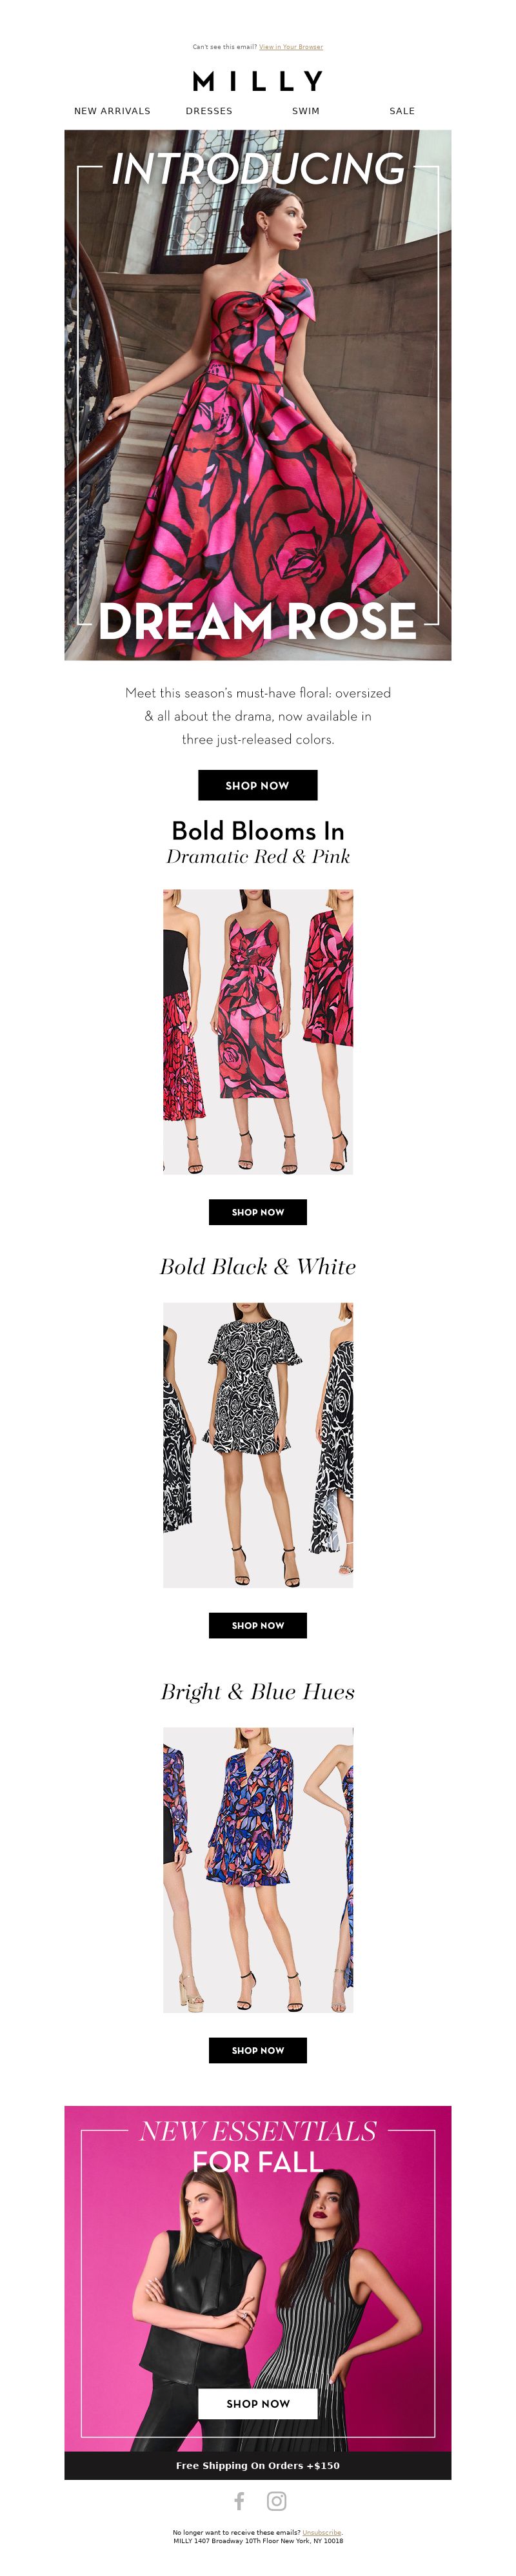Go to the Dresses menu item

tap(209, 111)
